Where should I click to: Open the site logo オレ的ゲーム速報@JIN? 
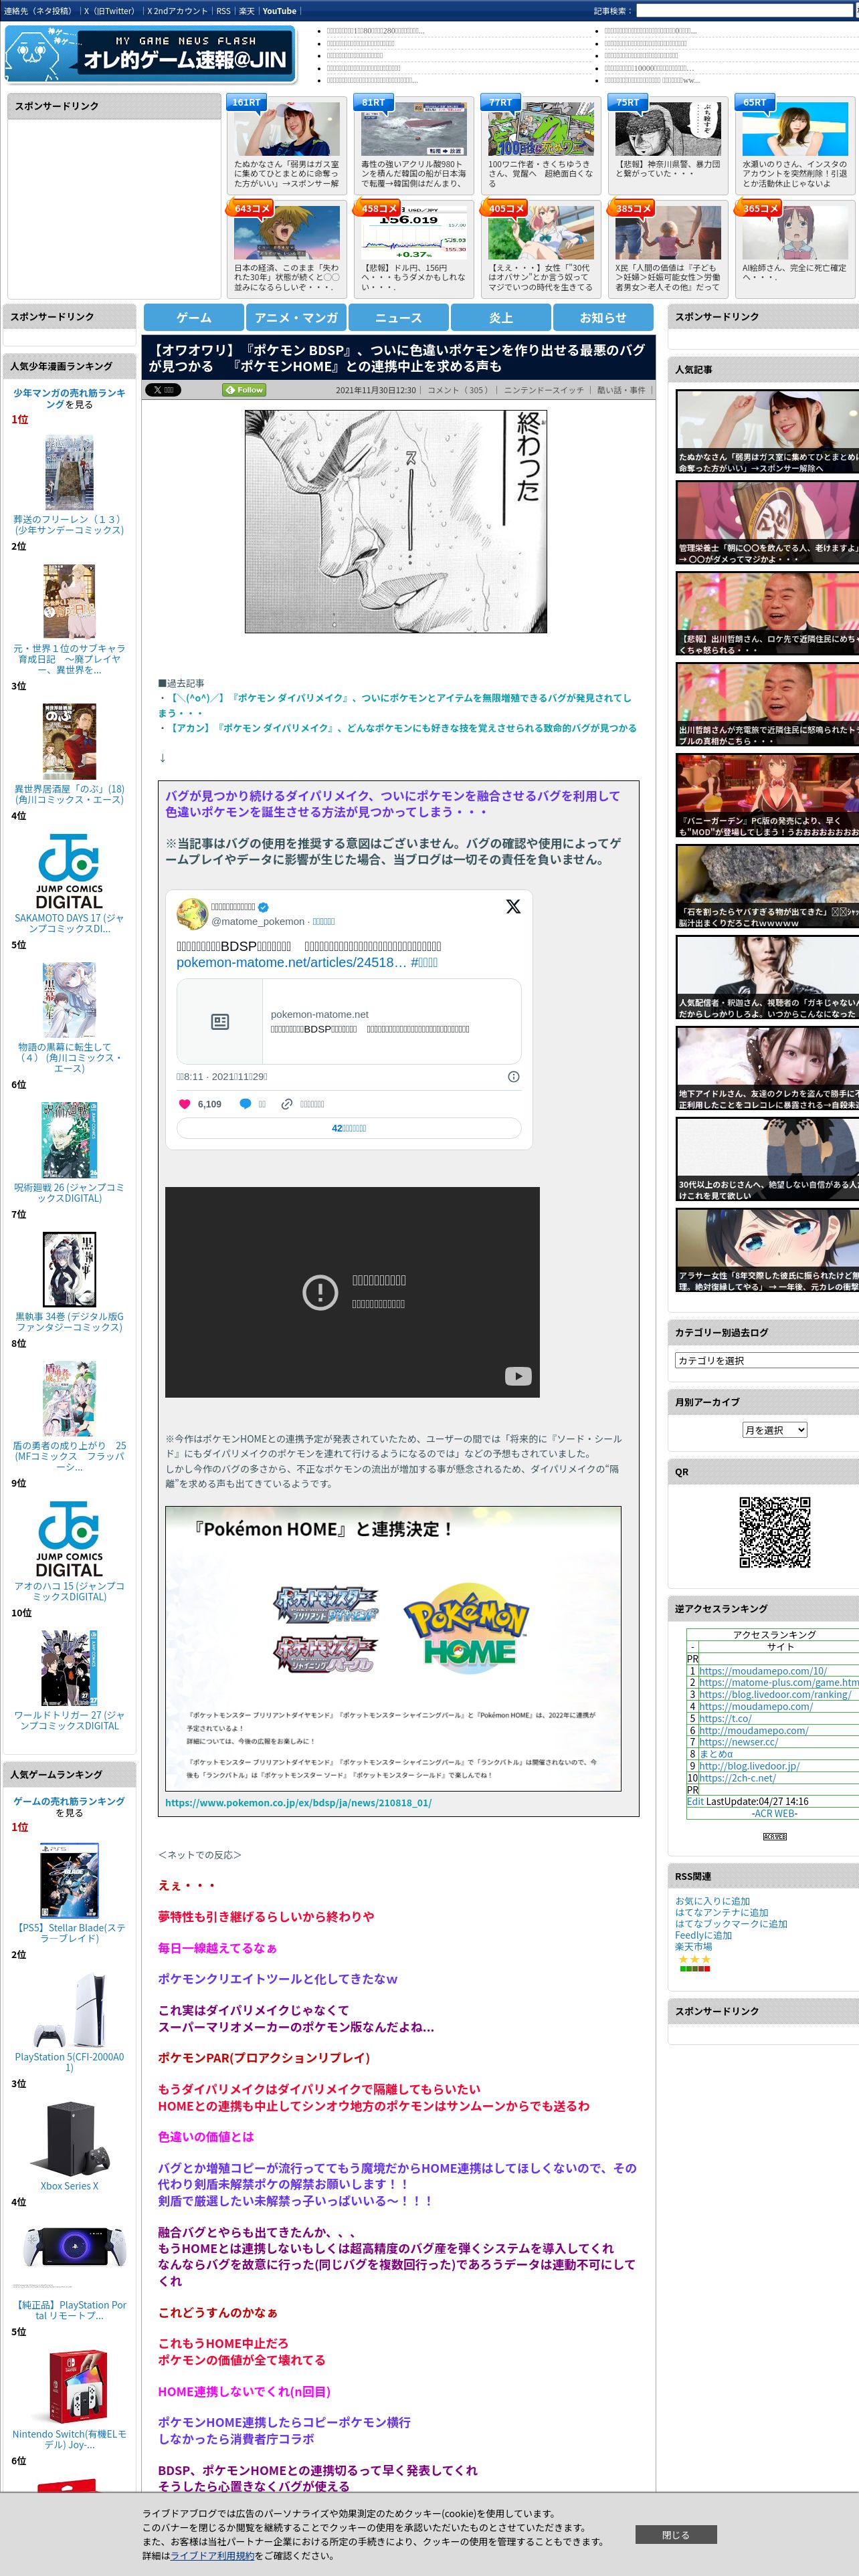[x=150, y=54]
